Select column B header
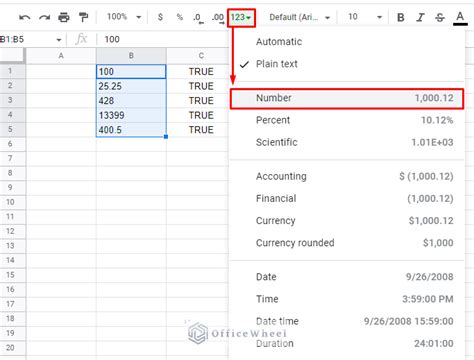Viewport: 474px width, 360px height. pyautogui.click(x=131, y=56)
